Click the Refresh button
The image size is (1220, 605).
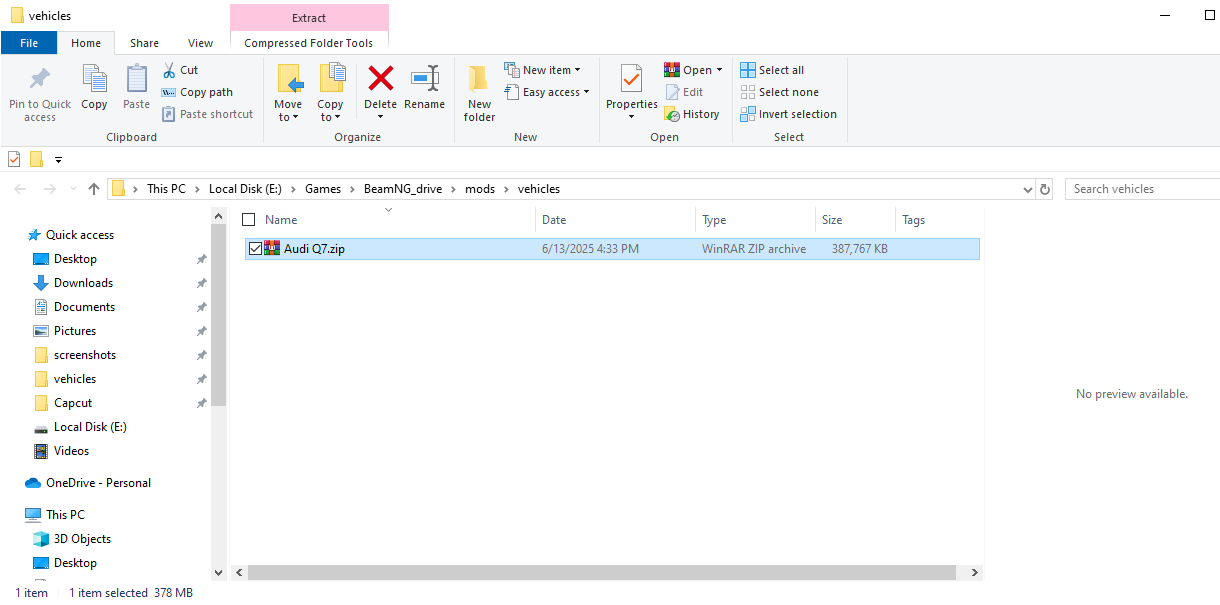(1046, 189)
